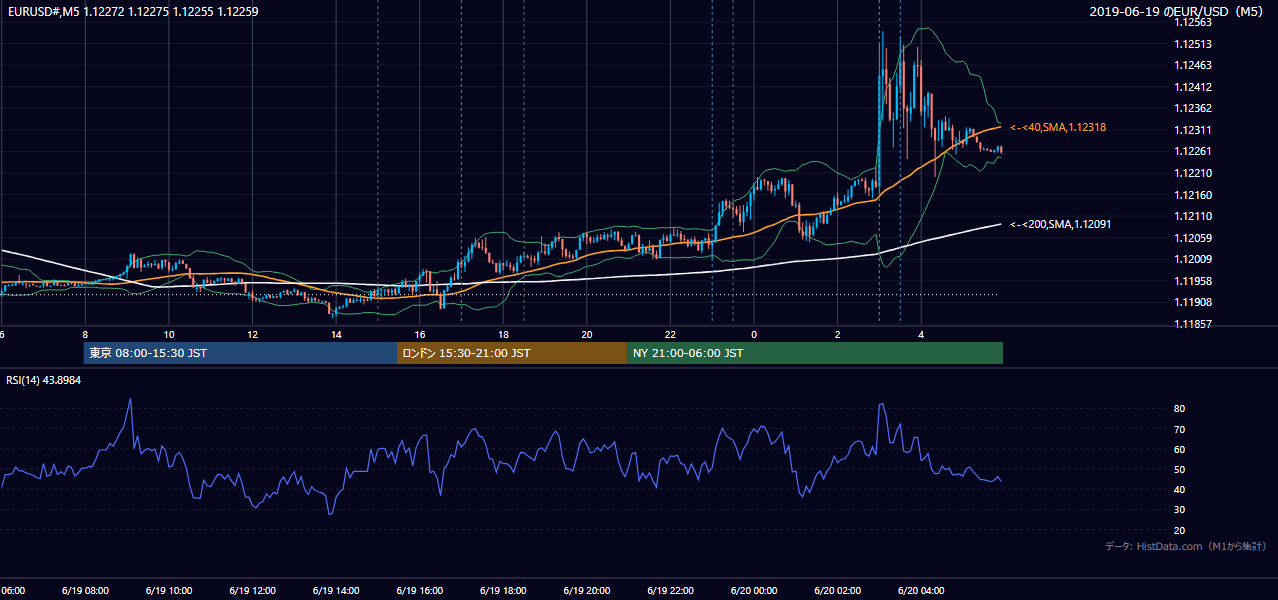Click price axis value 1.11857

(x=1193, y=324)
